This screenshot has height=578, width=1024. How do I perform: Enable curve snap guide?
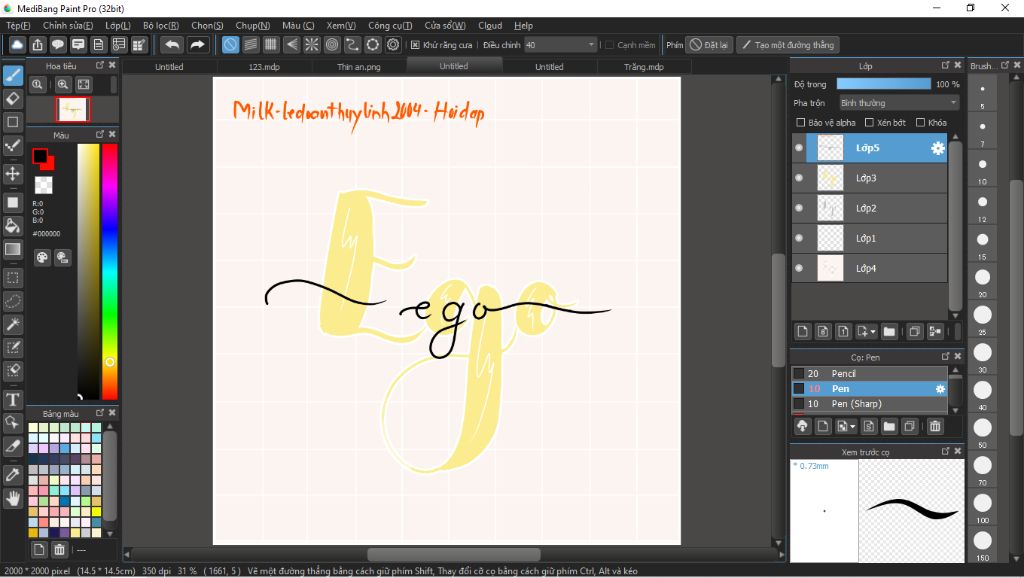click(x=352, y=45)
